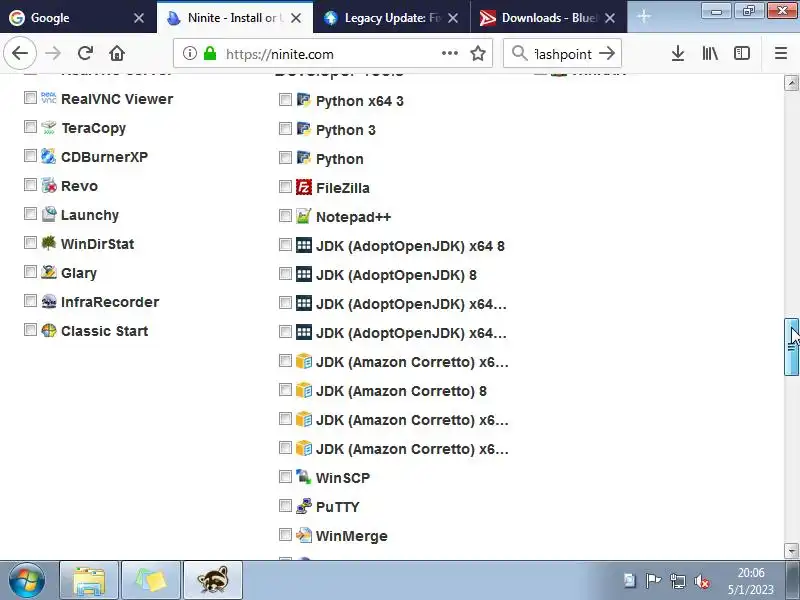Check the Notepad++ checkbox
The image size is (800, 600).
pos(285,215)
